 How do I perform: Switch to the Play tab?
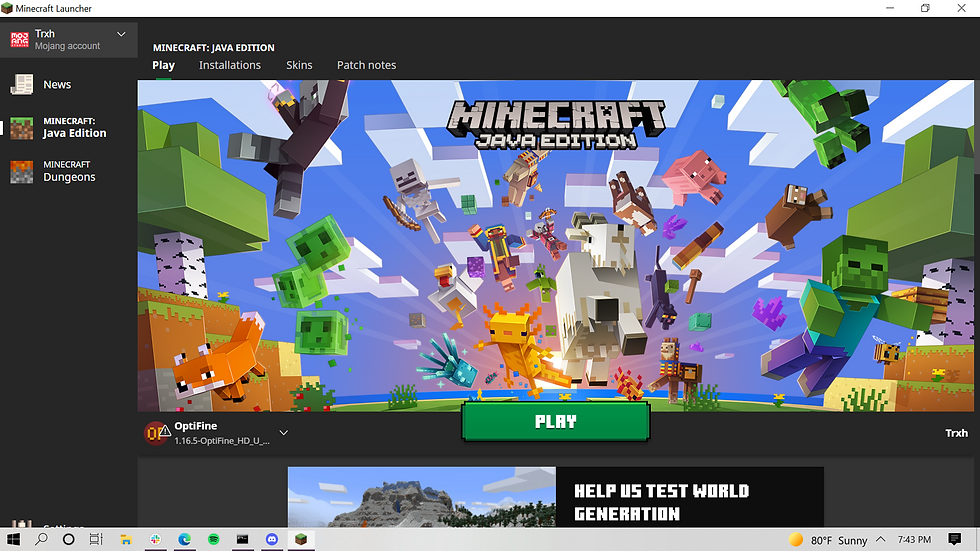[164, 65]
